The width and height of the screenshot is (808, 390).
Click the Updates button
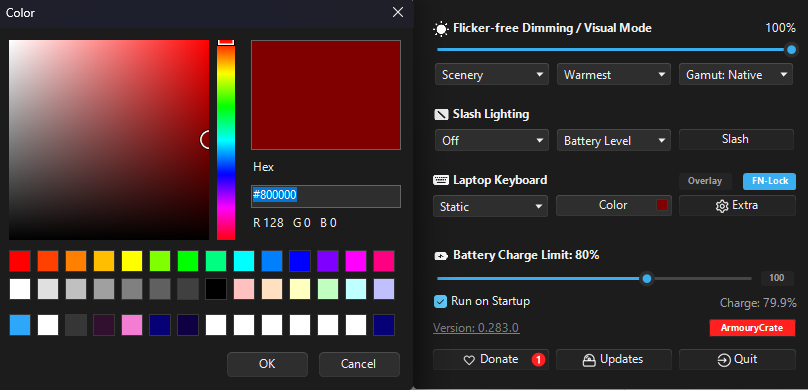pos(613,360)
